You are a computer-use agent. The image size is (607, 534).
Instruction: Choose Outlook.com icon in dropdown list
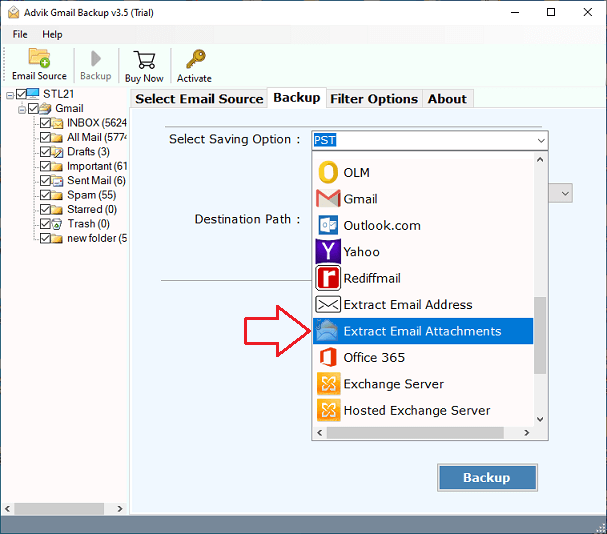pos(328,225)
